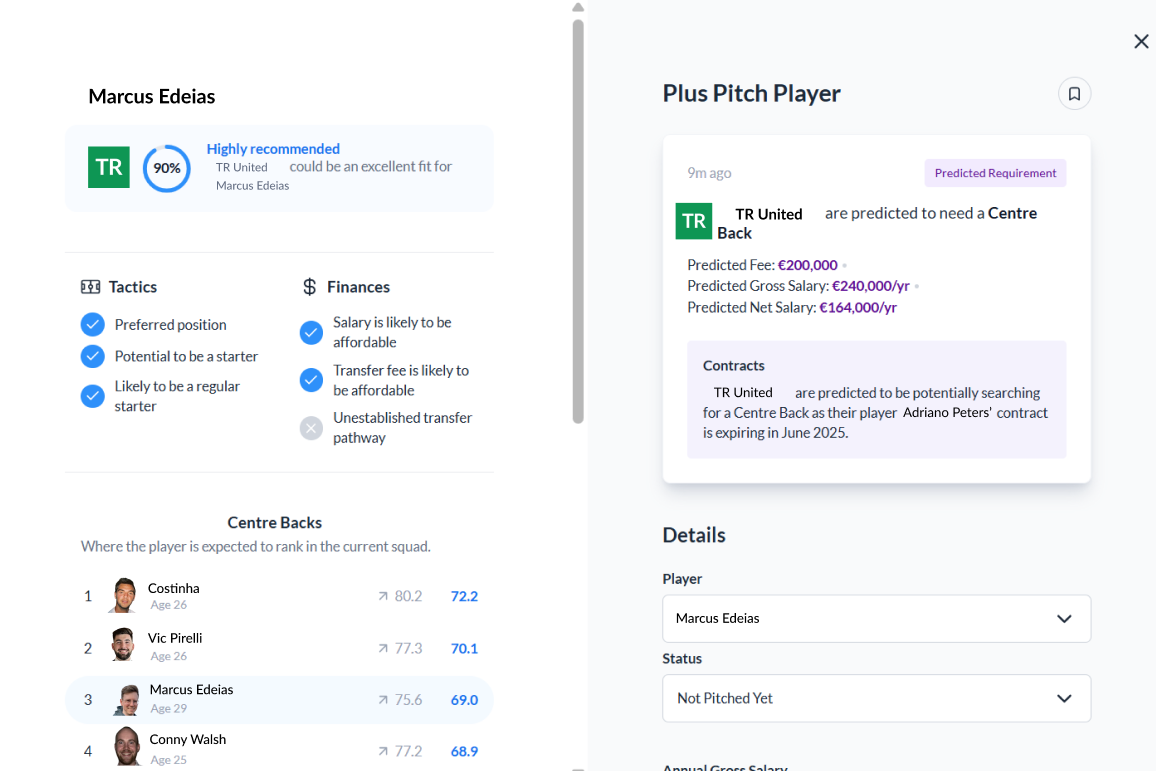
Task: Click the scroll-up arrow of the left panel
Action: (x=578, y=8)
